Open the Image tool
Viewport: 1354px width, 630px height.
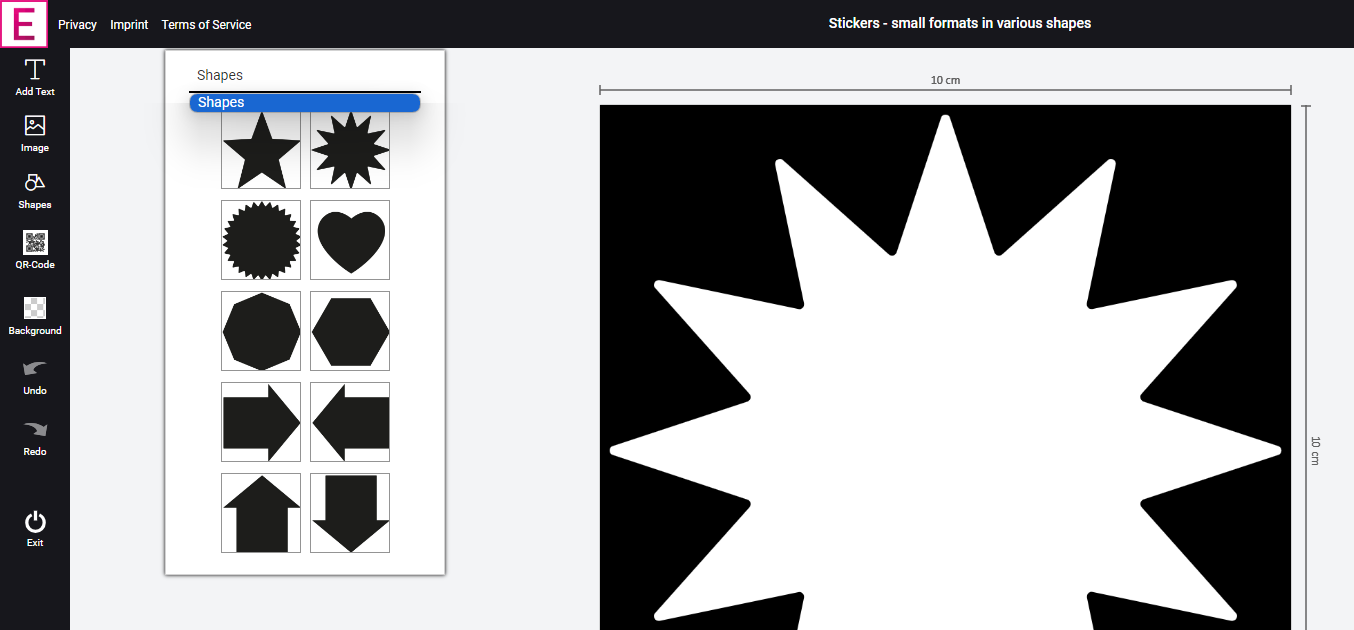click(35, 134)
